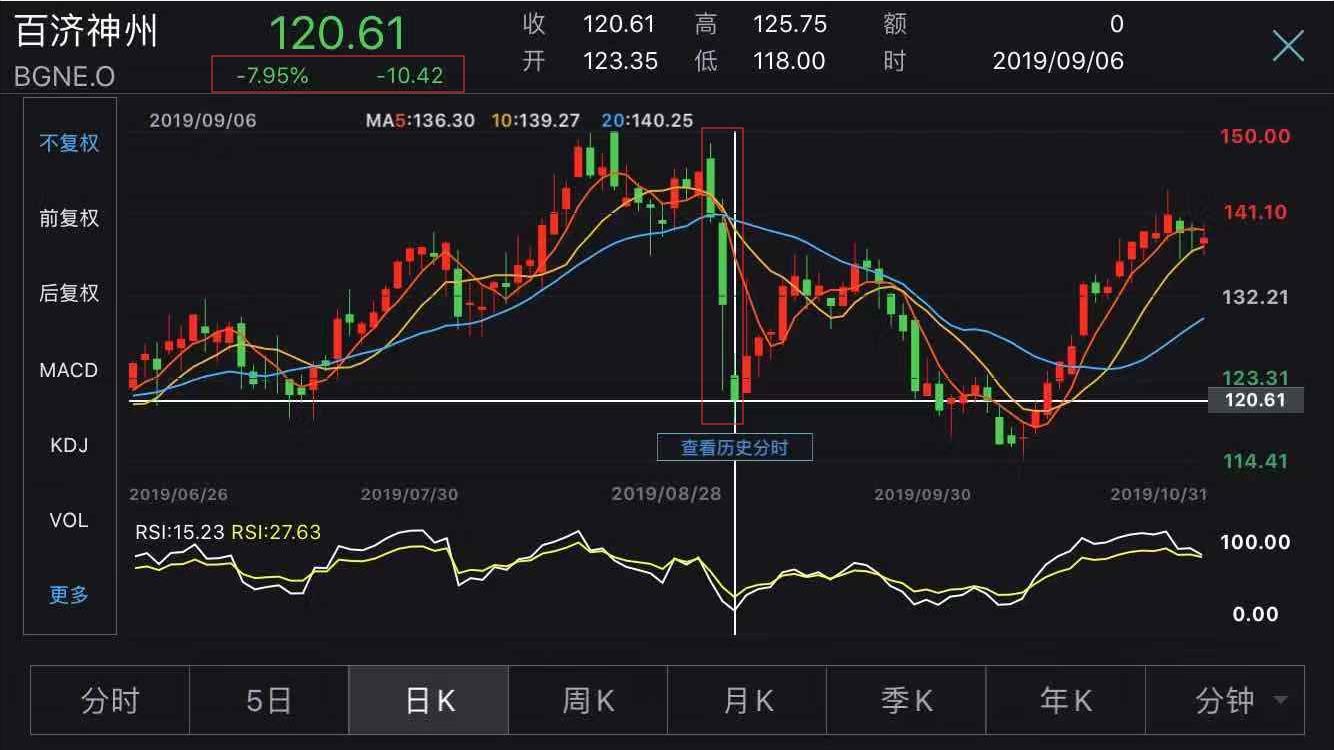Click the high price 125.75
Image resolution: width=1334 pixels, height=750 pixels.
(x=789, y=24)
